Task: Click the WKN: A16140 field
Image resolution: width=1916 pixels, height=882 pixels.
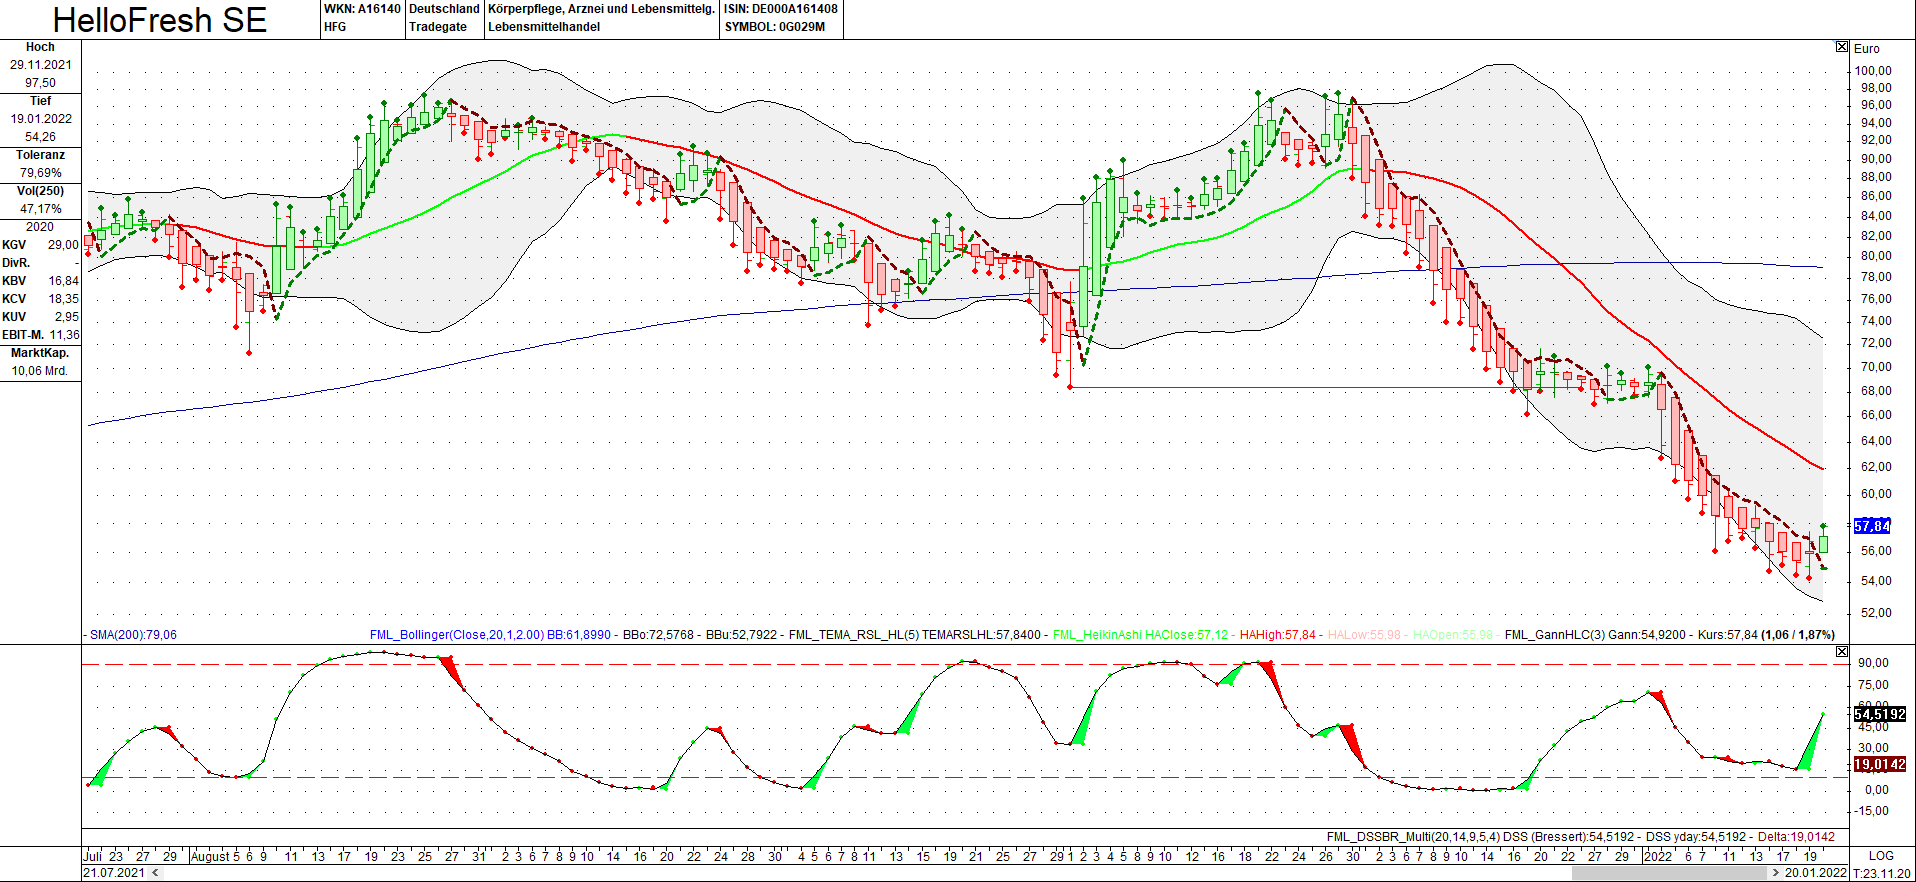Action: 362,9
